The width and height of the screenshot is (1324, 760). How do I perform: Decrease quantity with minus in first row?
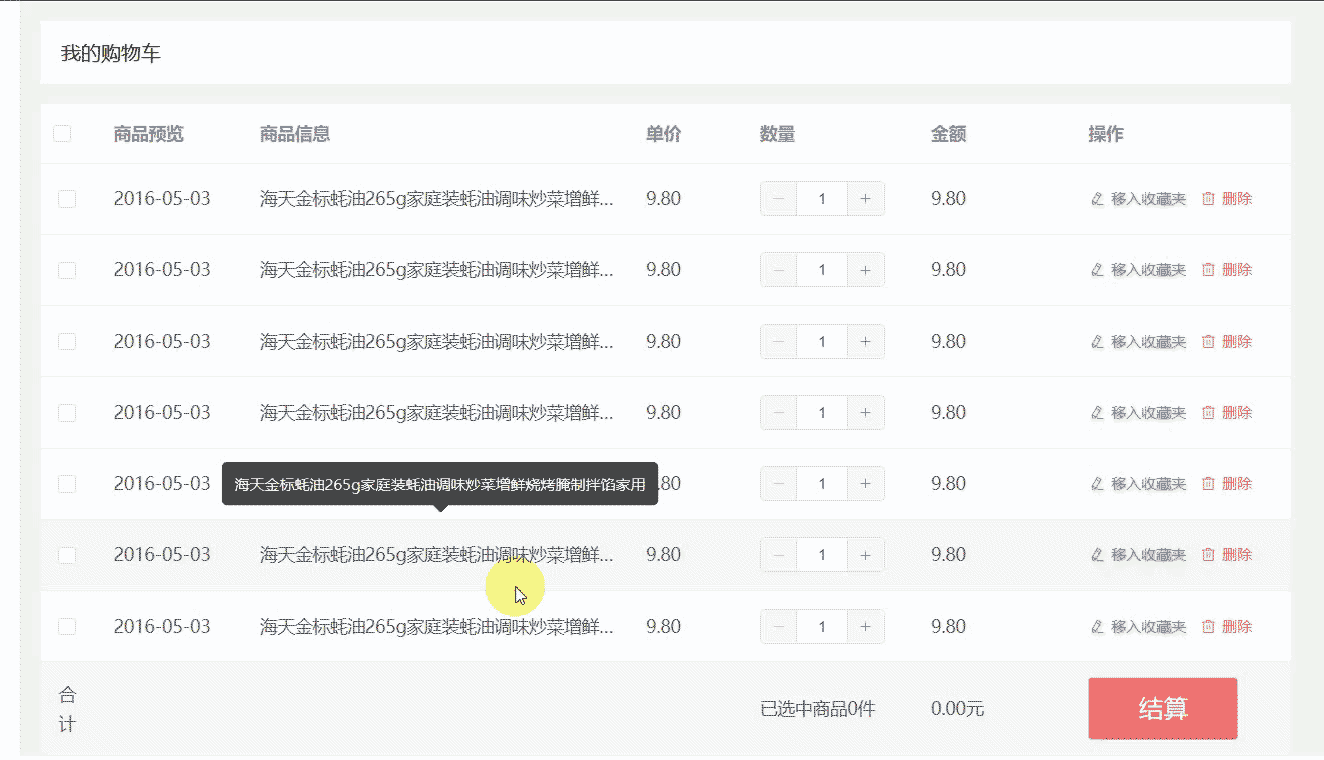779,199
